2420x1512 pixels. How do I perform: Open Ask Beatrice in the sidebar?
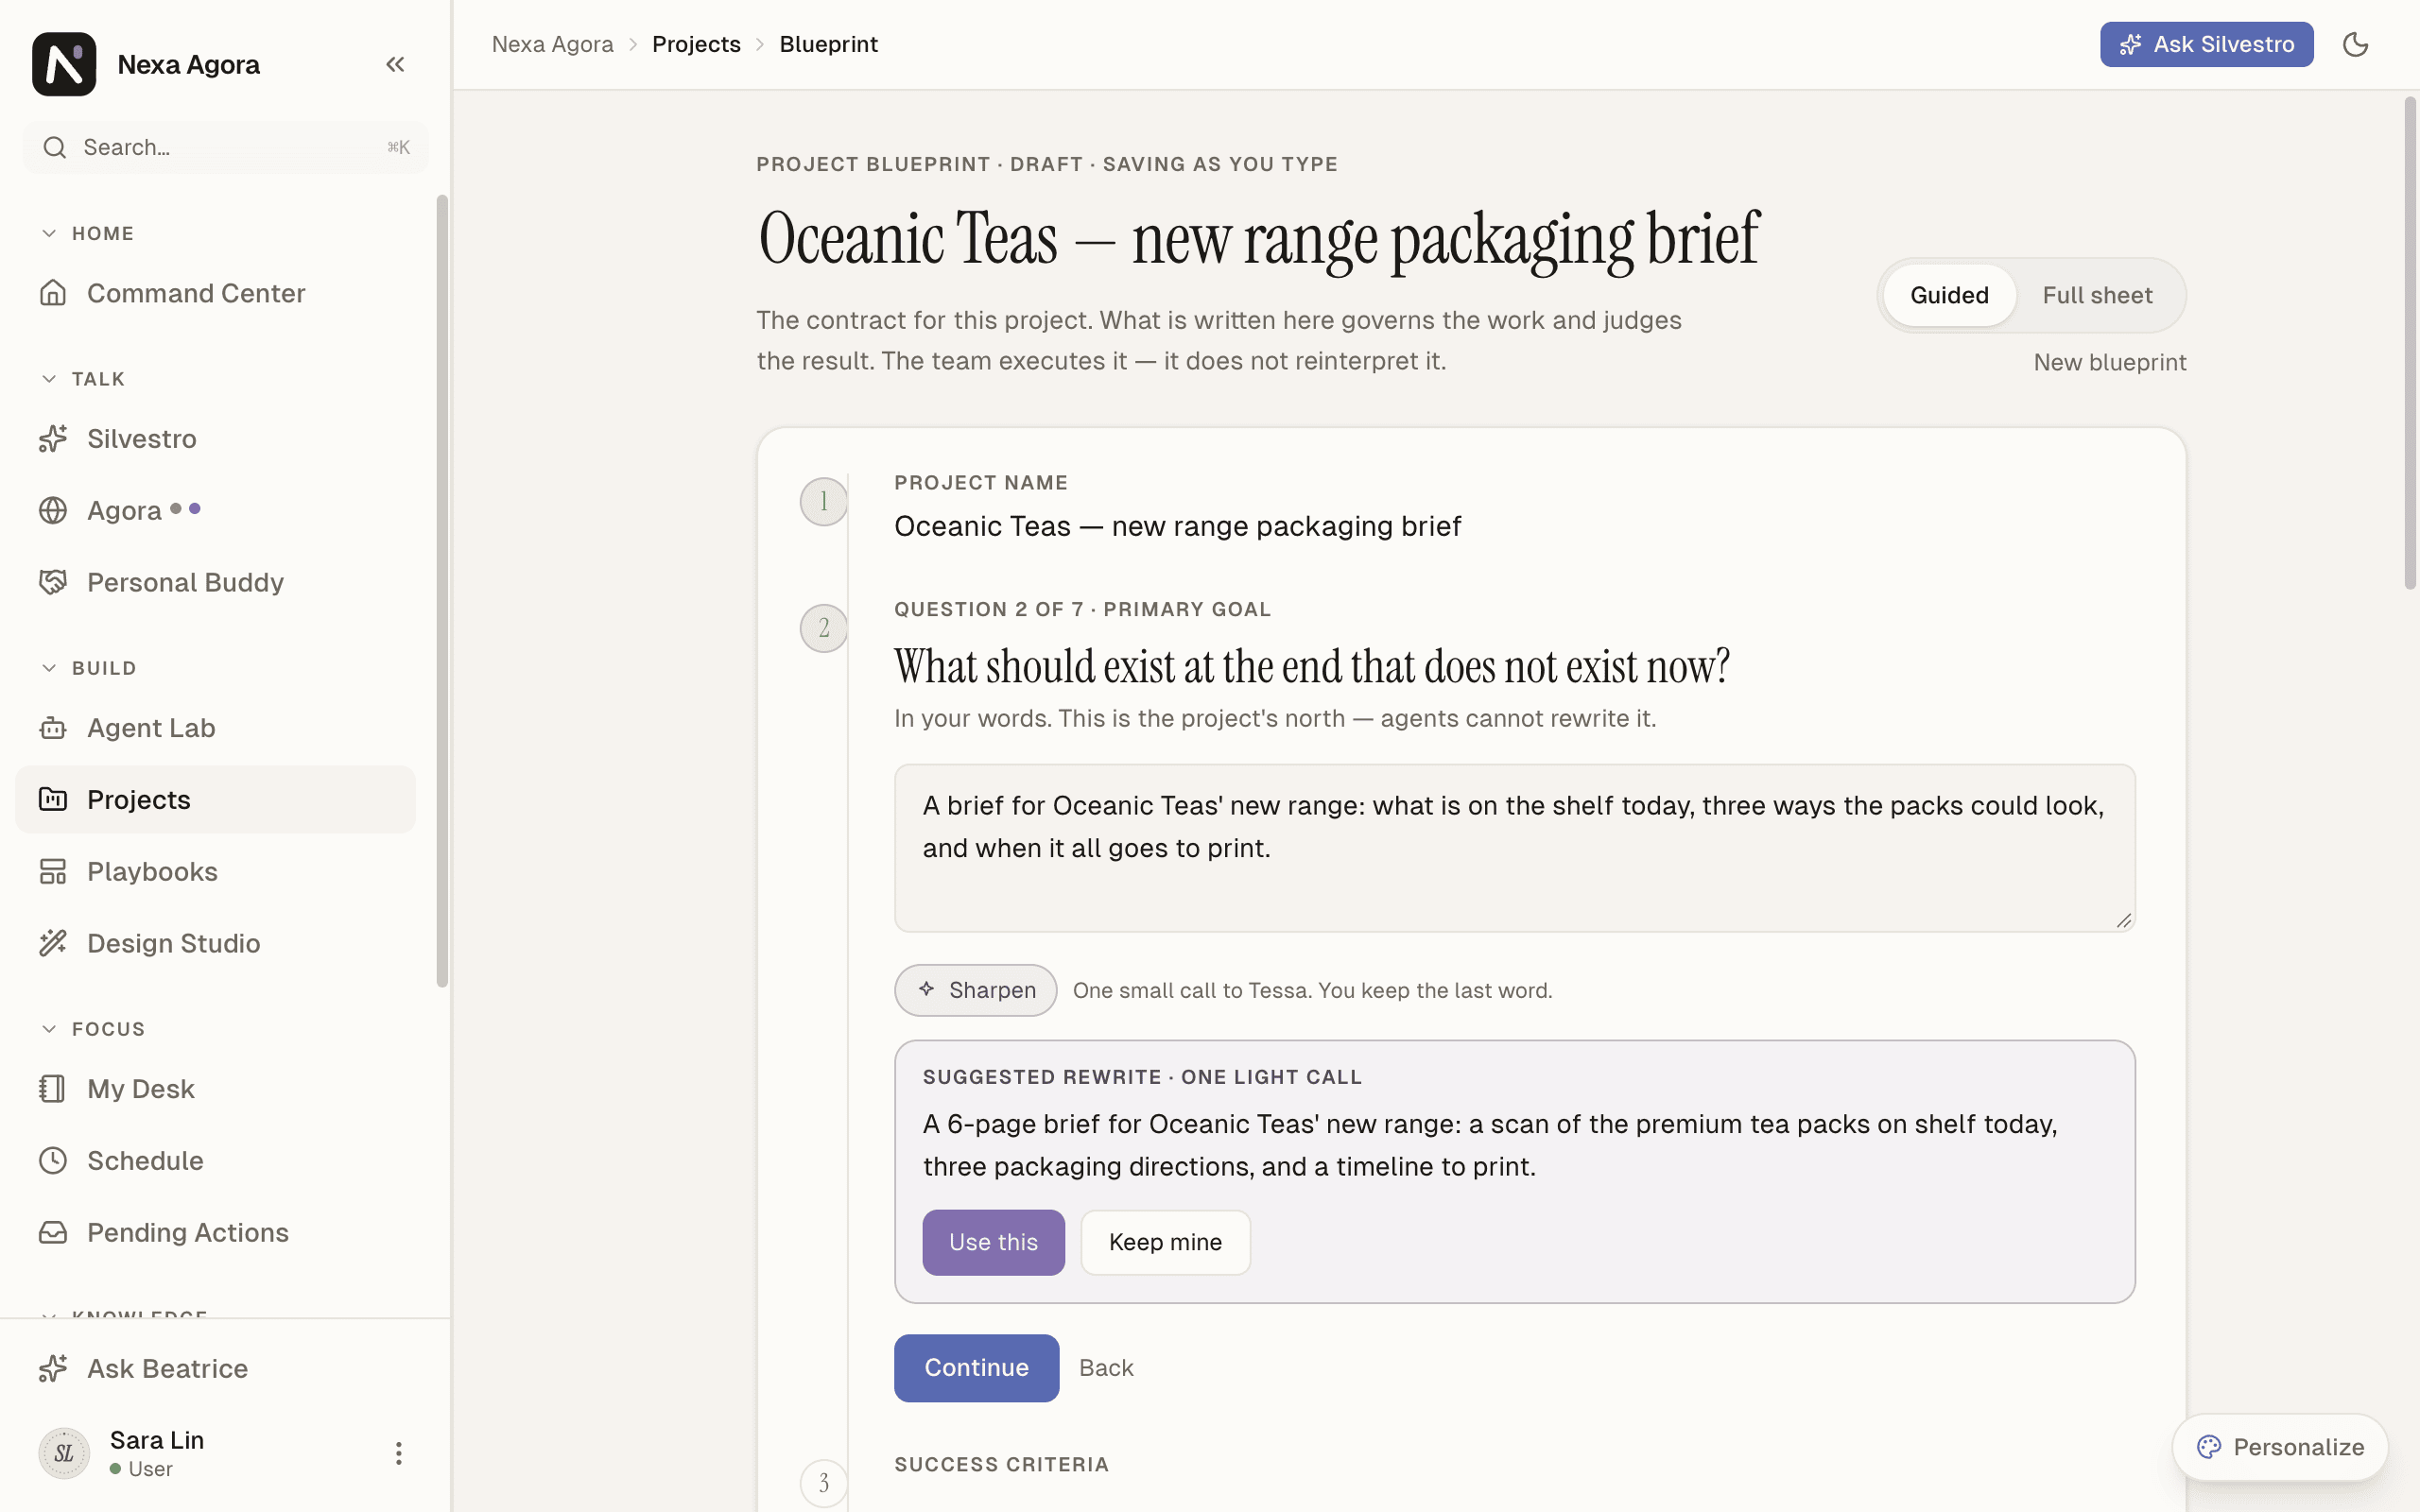pos(215,1368)
